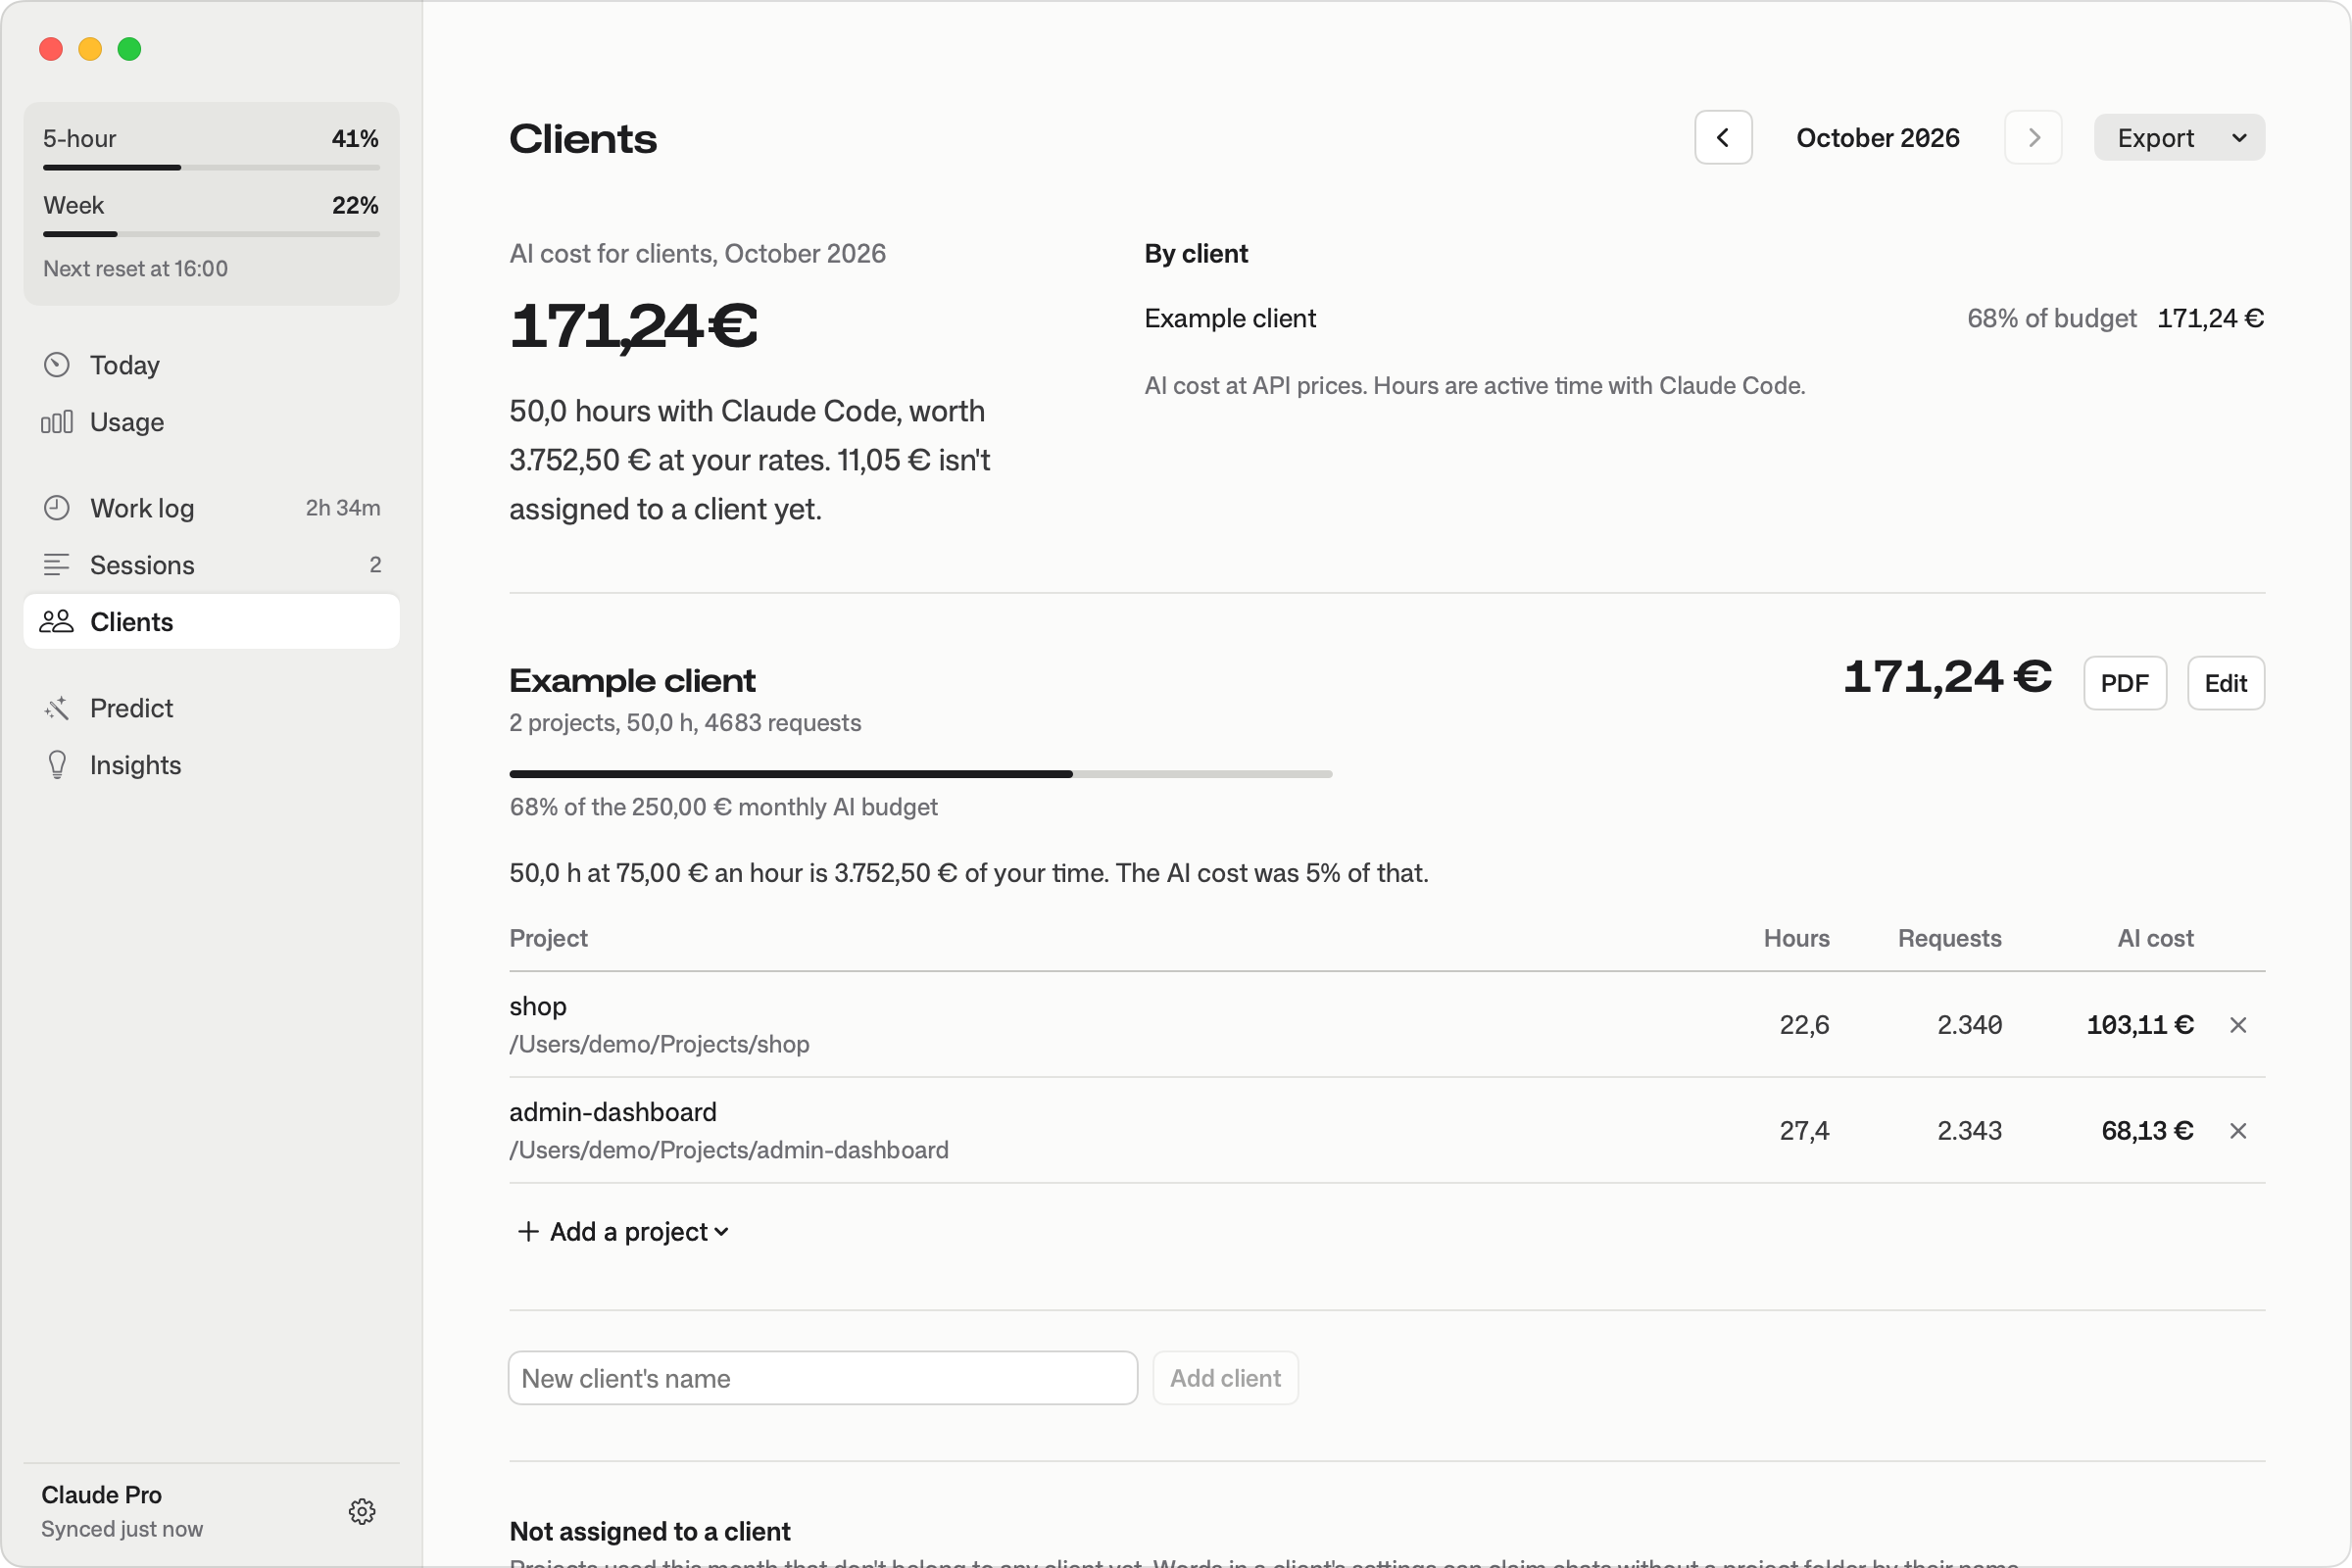Click the Claude Pro plan label
The height and width of the screenshot is (1568, 2352).
coord(101,1495)
